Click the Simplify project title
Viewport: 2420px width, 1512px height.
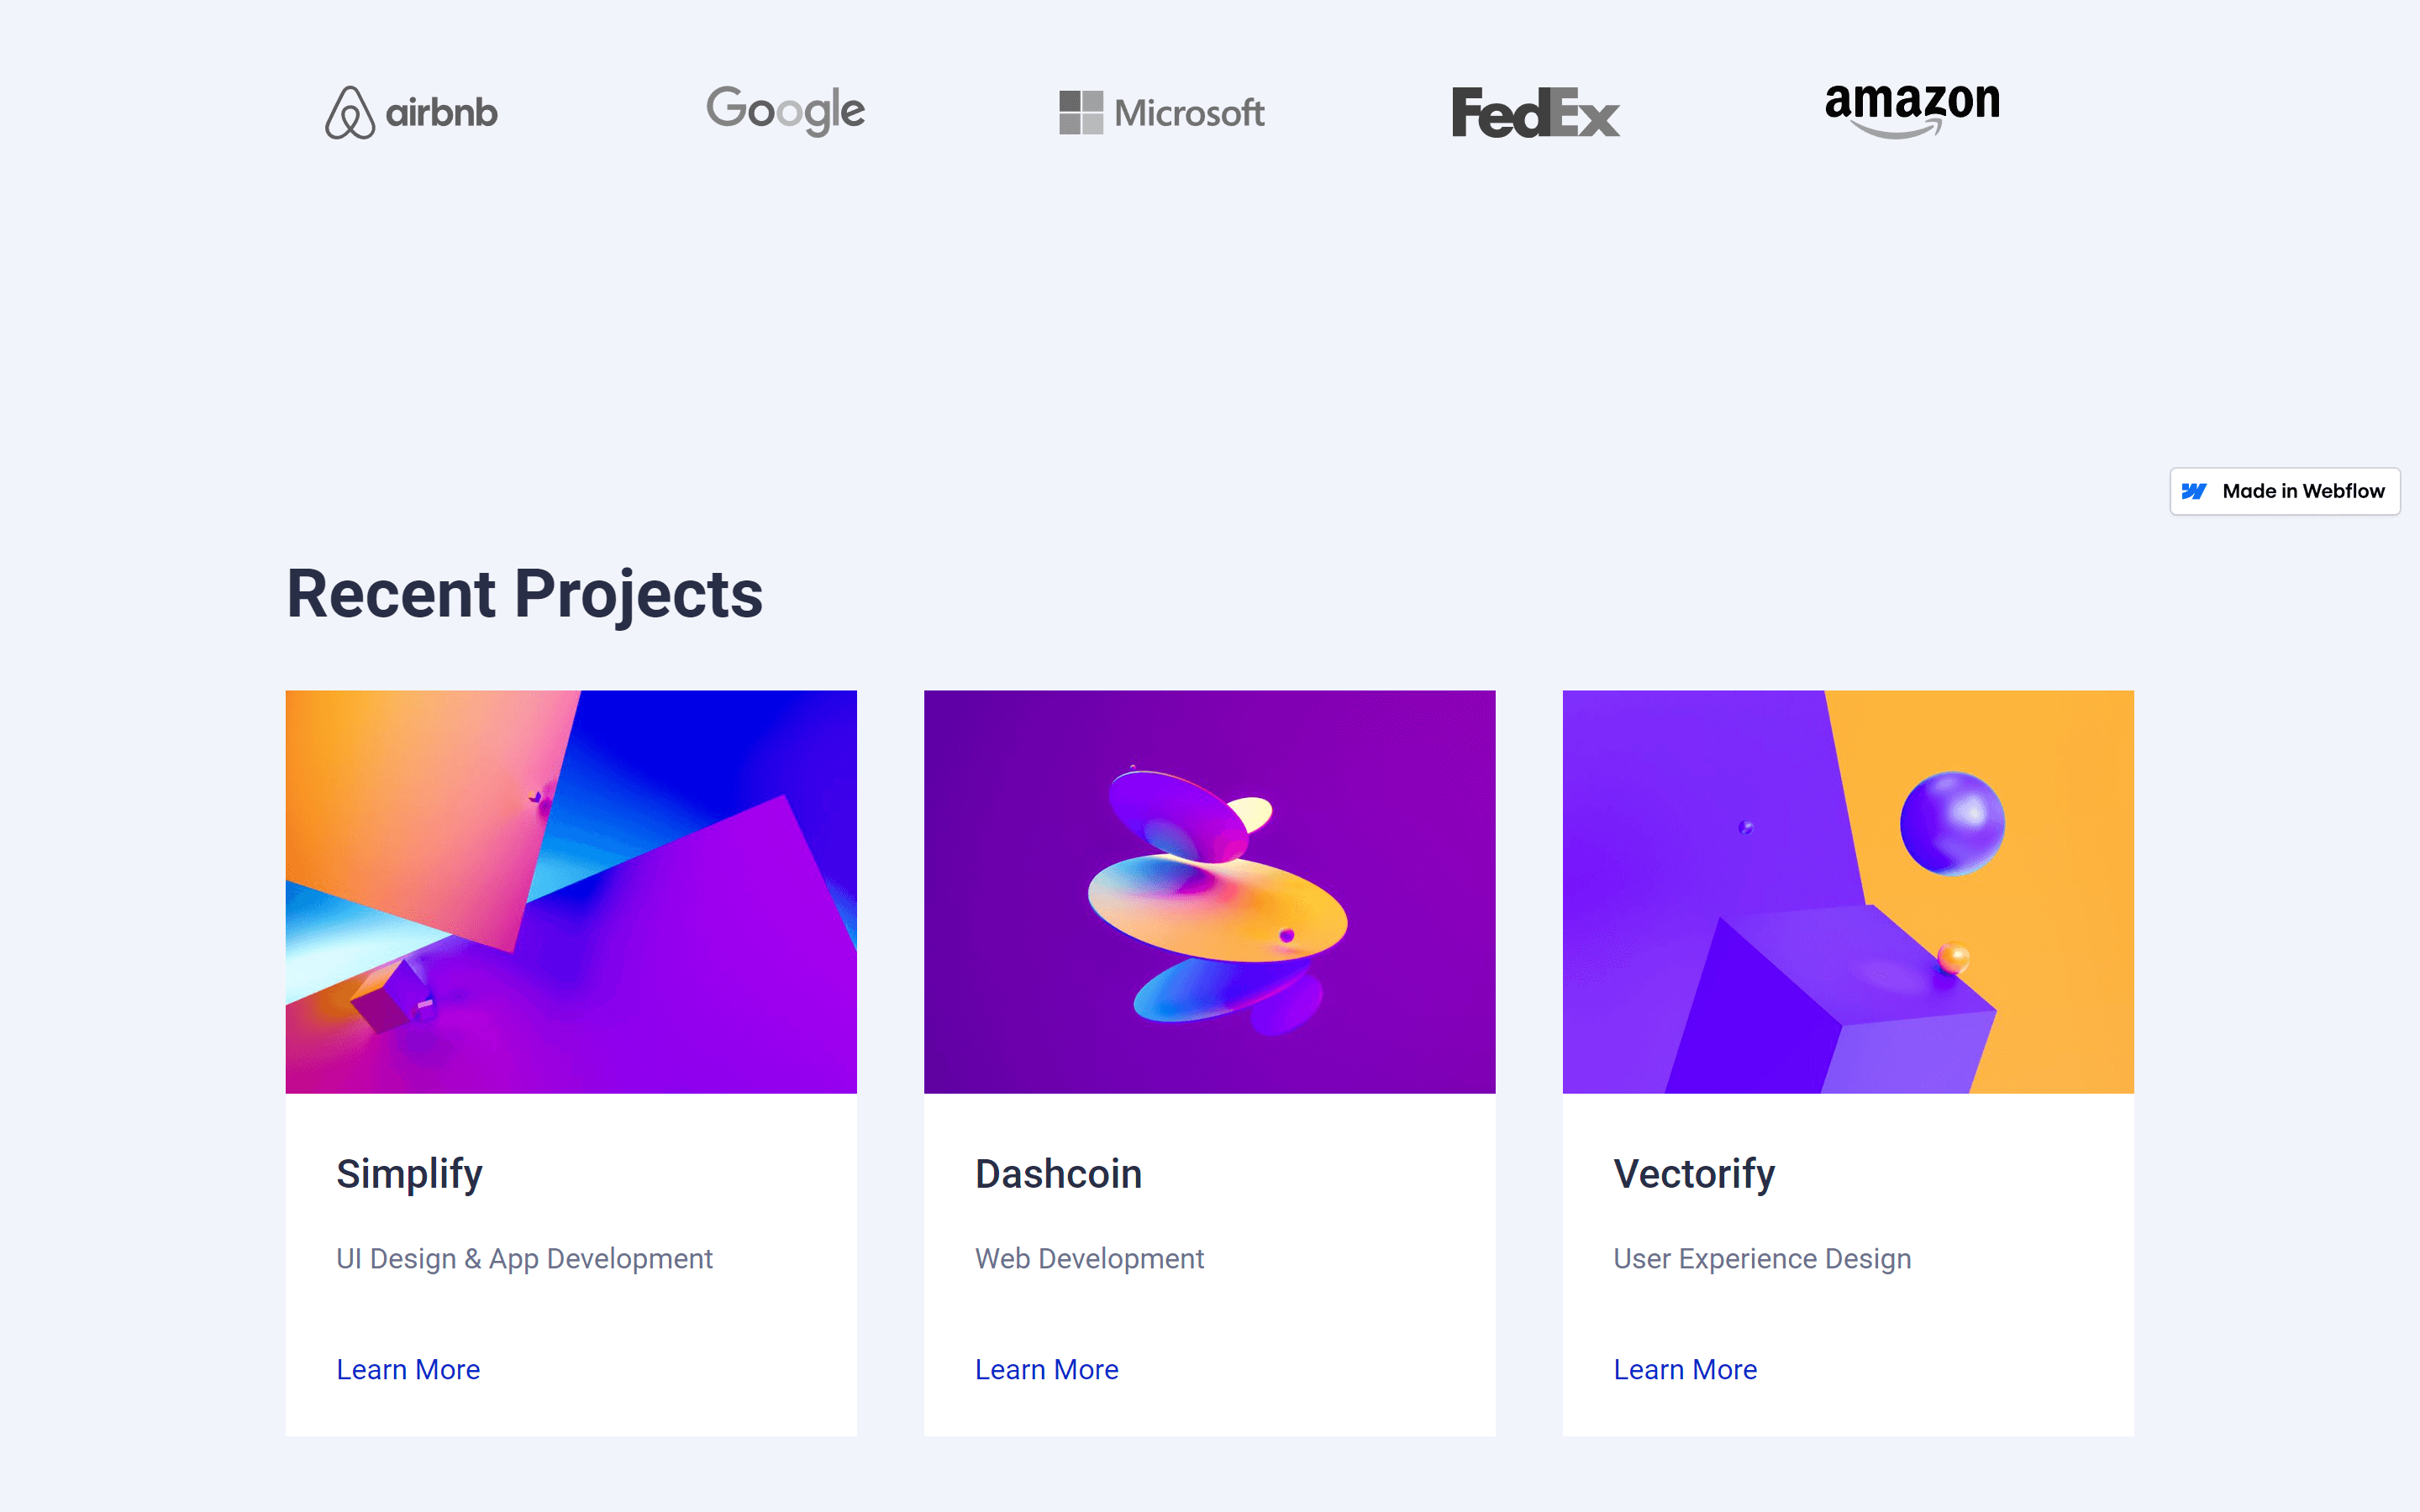pos(409,1174)
